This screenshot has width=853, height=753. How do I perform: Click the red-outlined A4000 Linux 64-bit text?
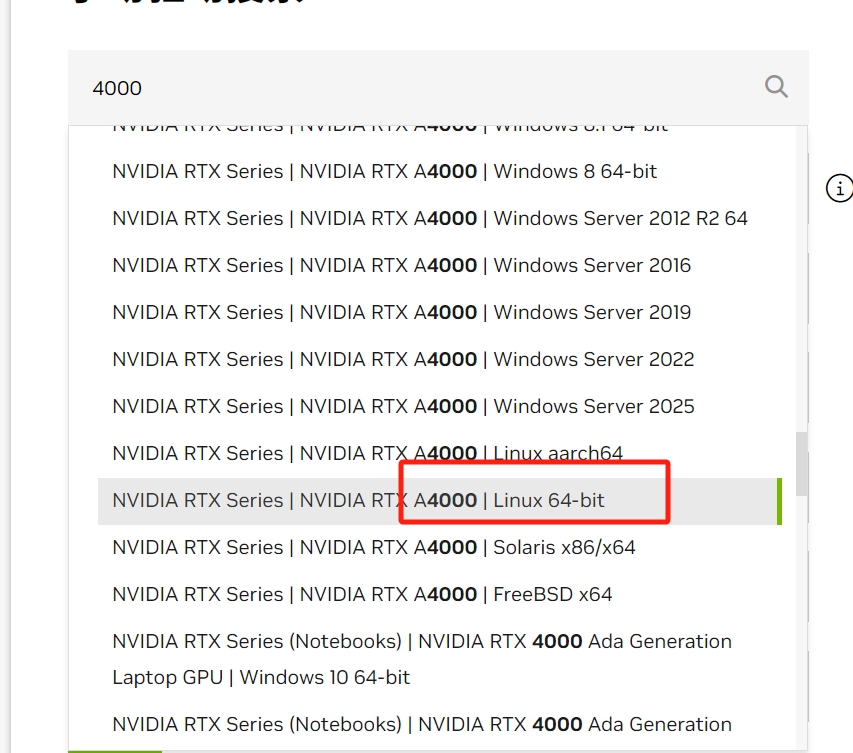533,500
